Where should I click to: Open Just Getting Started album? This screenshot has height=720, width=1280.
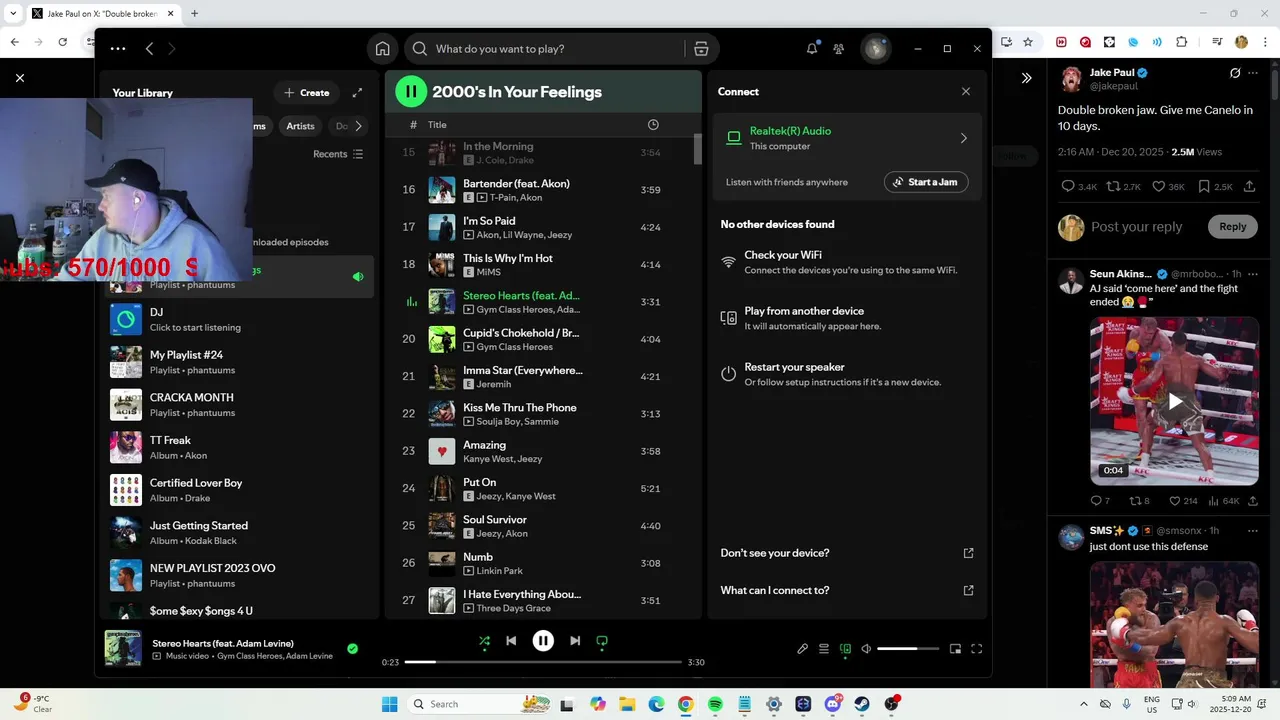(240, 532)
